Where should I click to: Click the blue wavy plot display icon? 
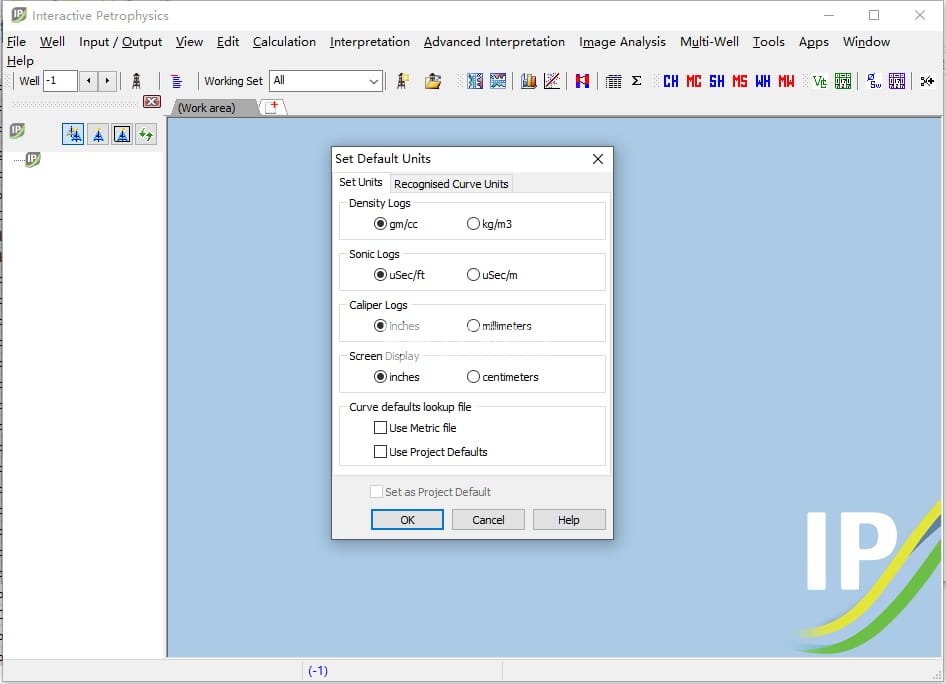click(498, 81)
